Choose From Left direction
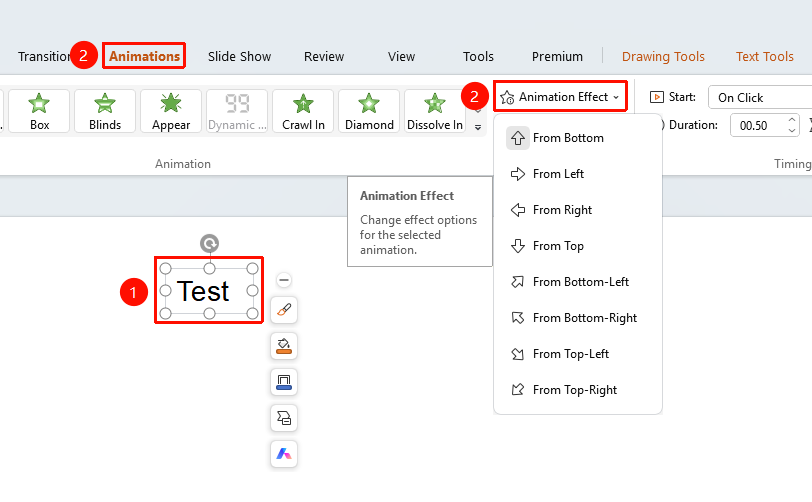 (578, 174)
